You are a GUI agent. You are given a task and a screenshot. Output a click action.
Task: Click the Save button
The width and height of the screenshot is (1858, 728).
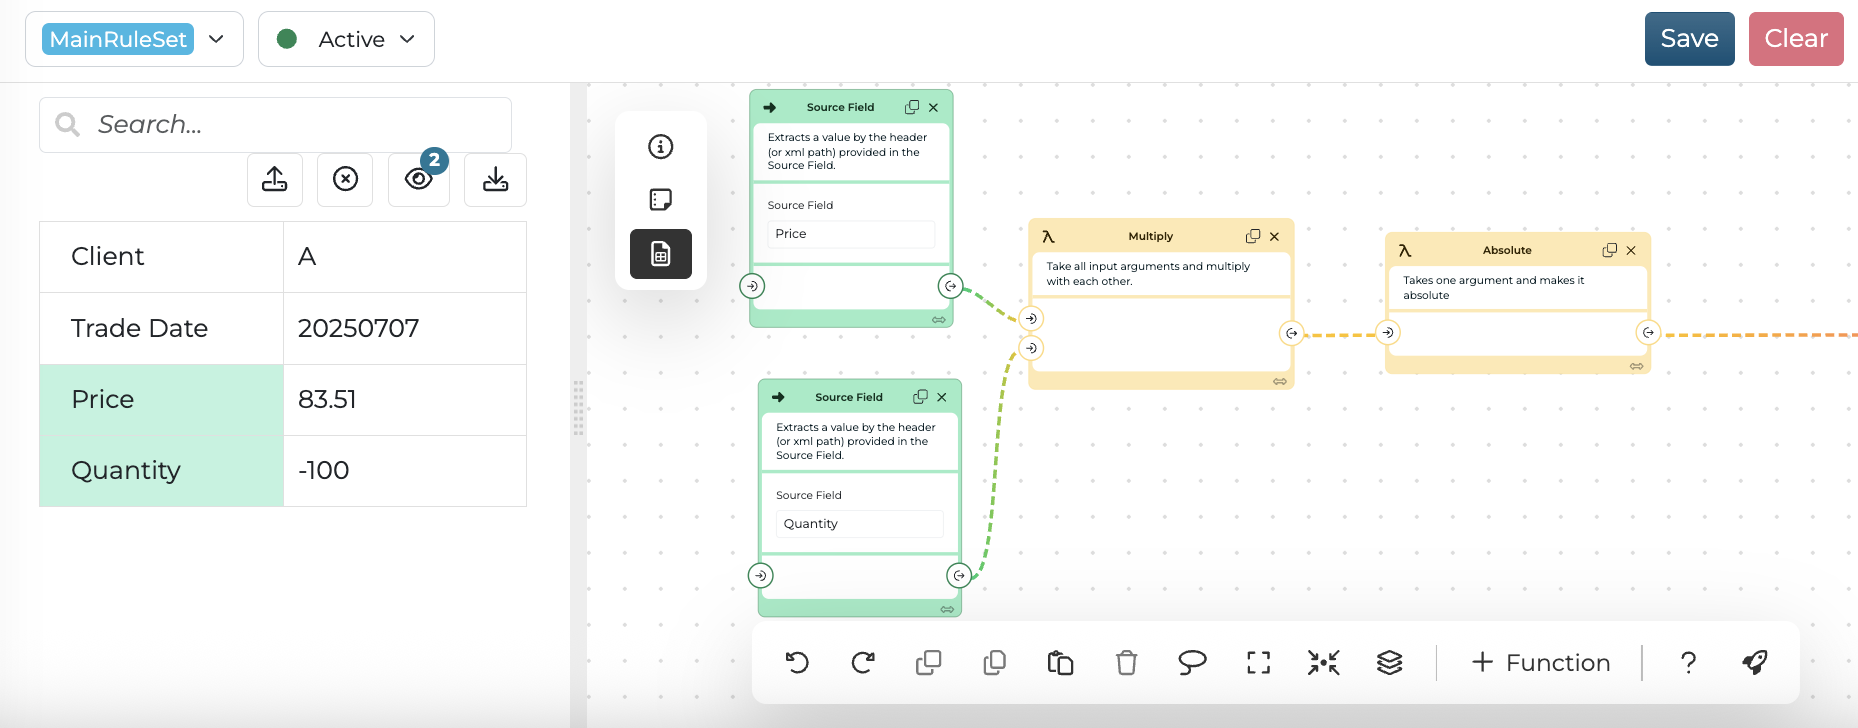1689,39
